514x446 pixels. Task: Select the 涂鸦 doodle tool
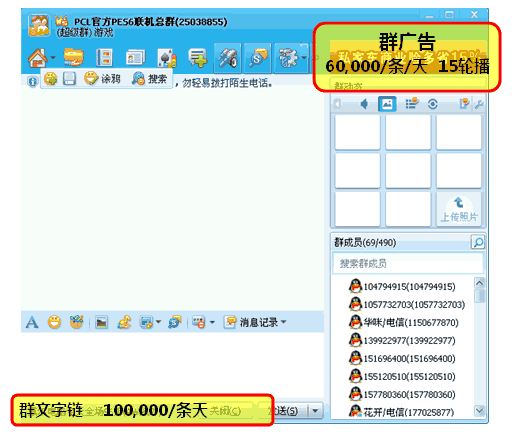click(x=102, y=79)
